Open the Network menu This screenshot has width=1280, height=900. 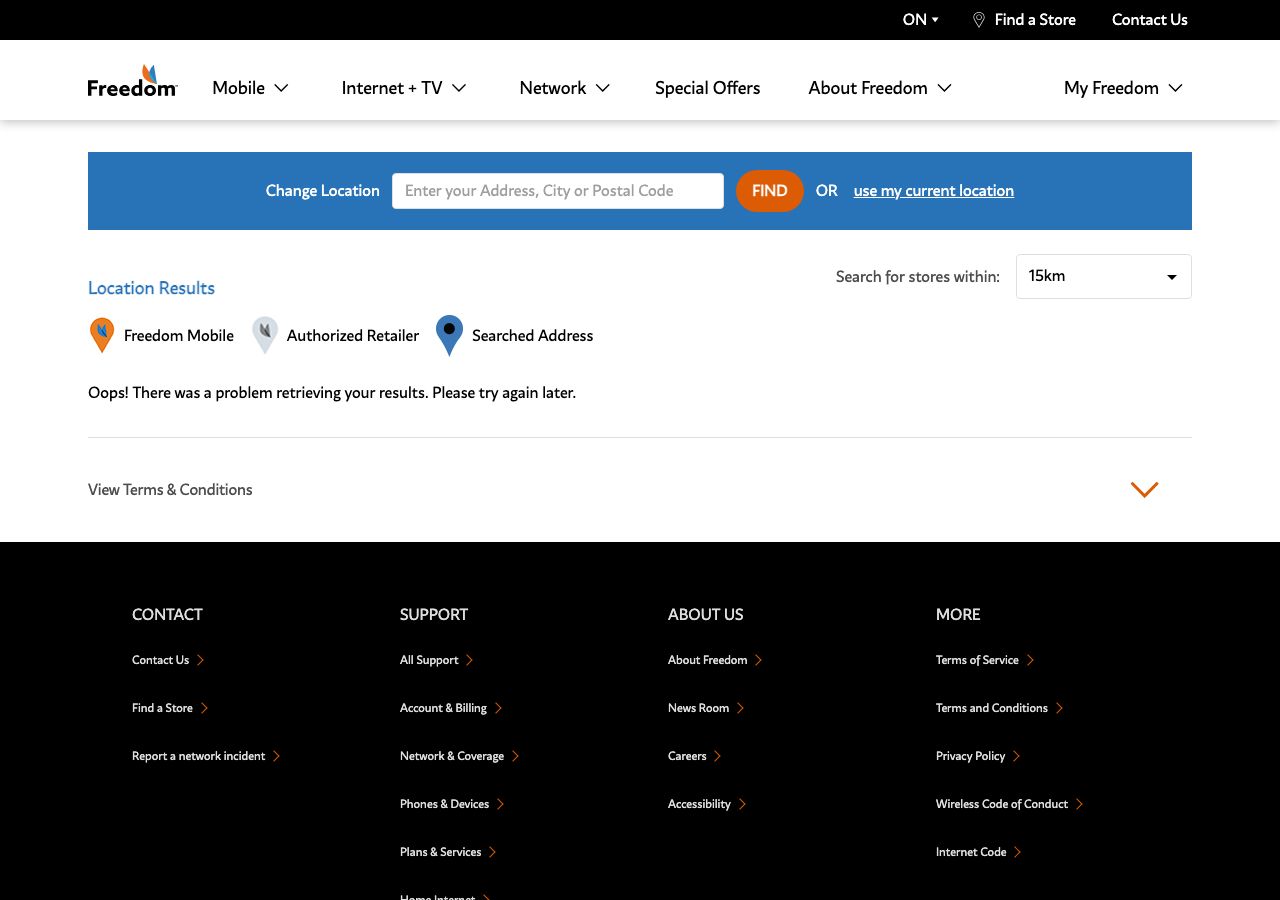tap(564, 88)
